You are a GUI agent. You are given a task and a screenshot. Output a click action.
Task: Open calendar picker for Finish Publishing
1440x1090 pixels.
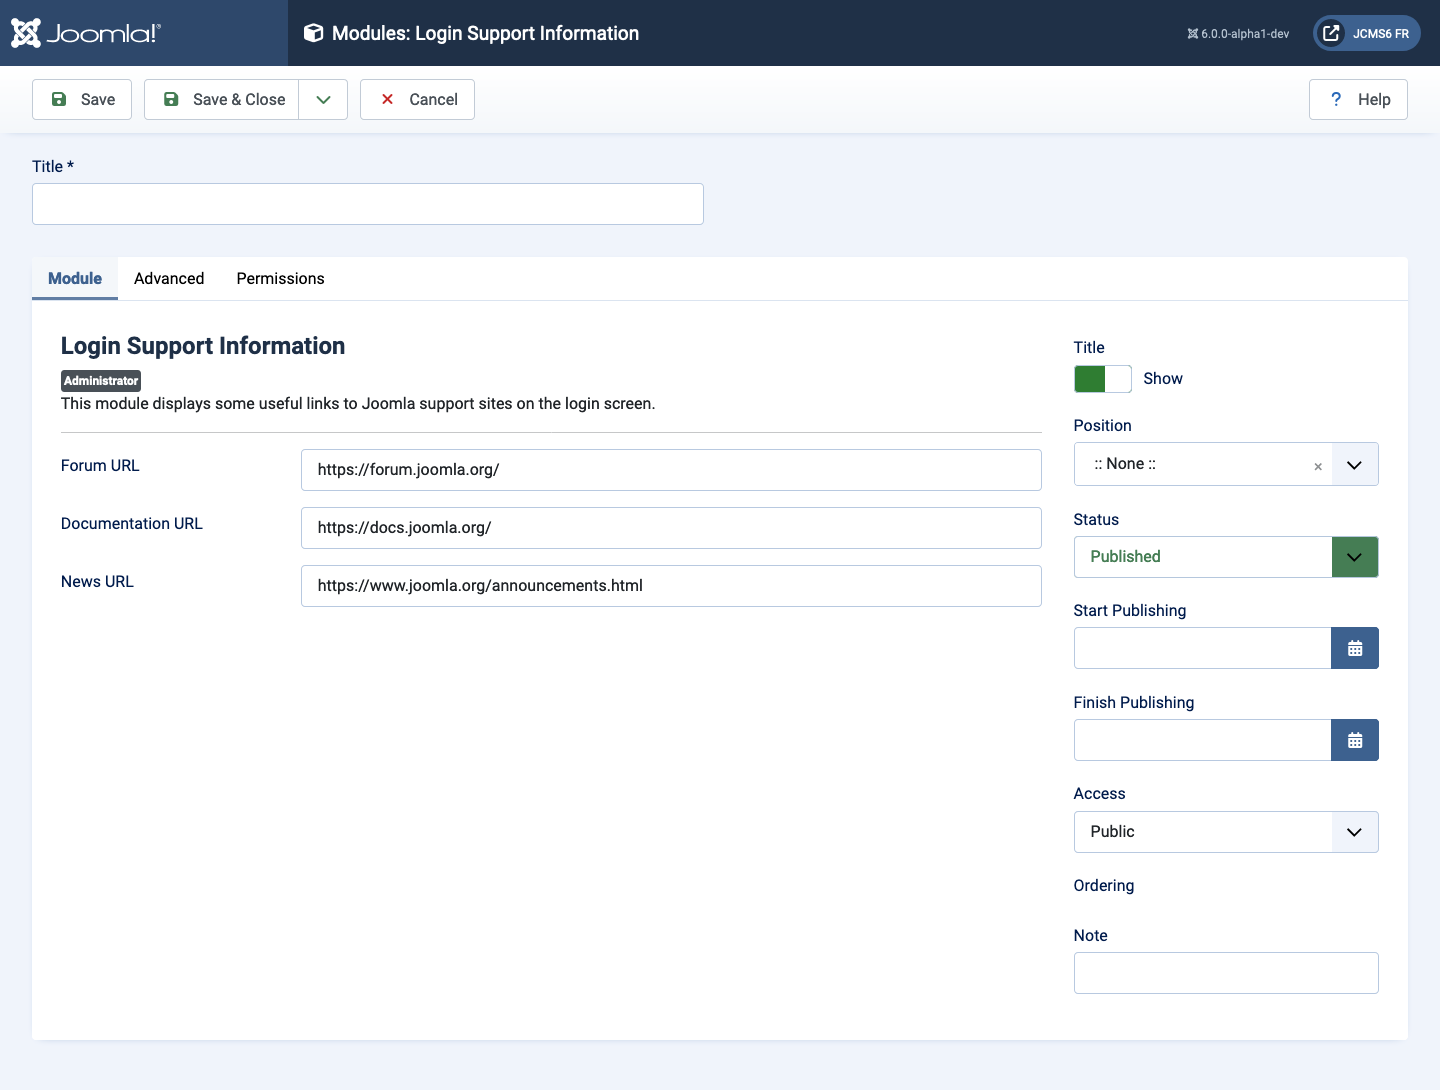point(1354,740)
